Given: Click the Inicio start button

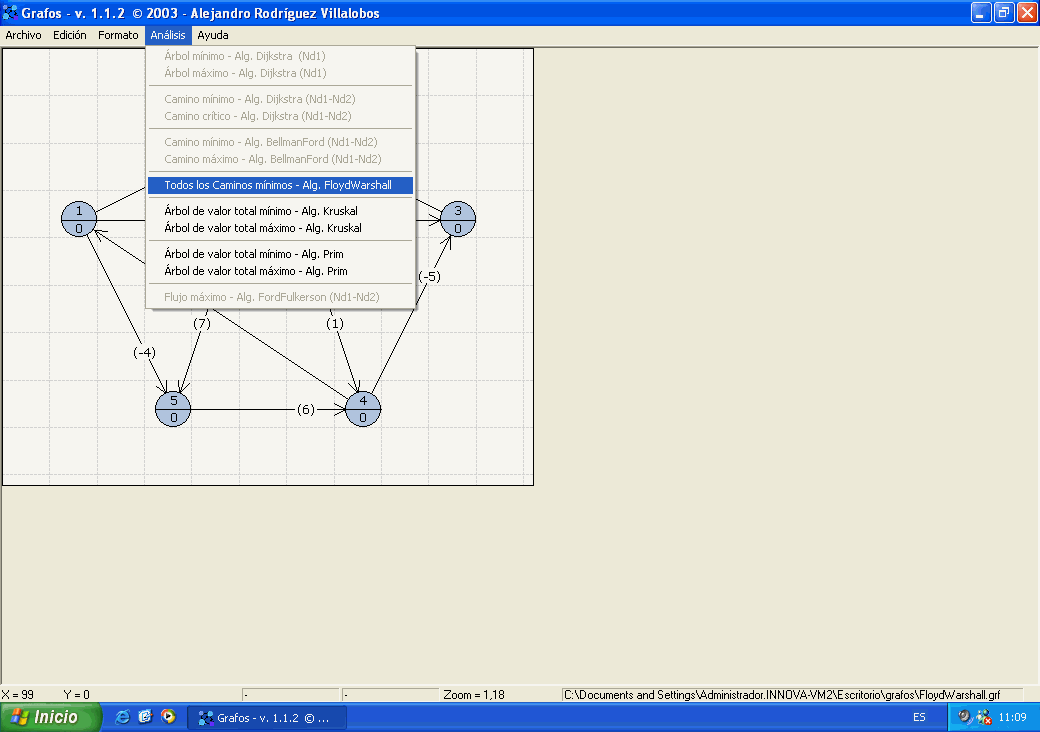Looking at the screenshot, I should point(51,717).
